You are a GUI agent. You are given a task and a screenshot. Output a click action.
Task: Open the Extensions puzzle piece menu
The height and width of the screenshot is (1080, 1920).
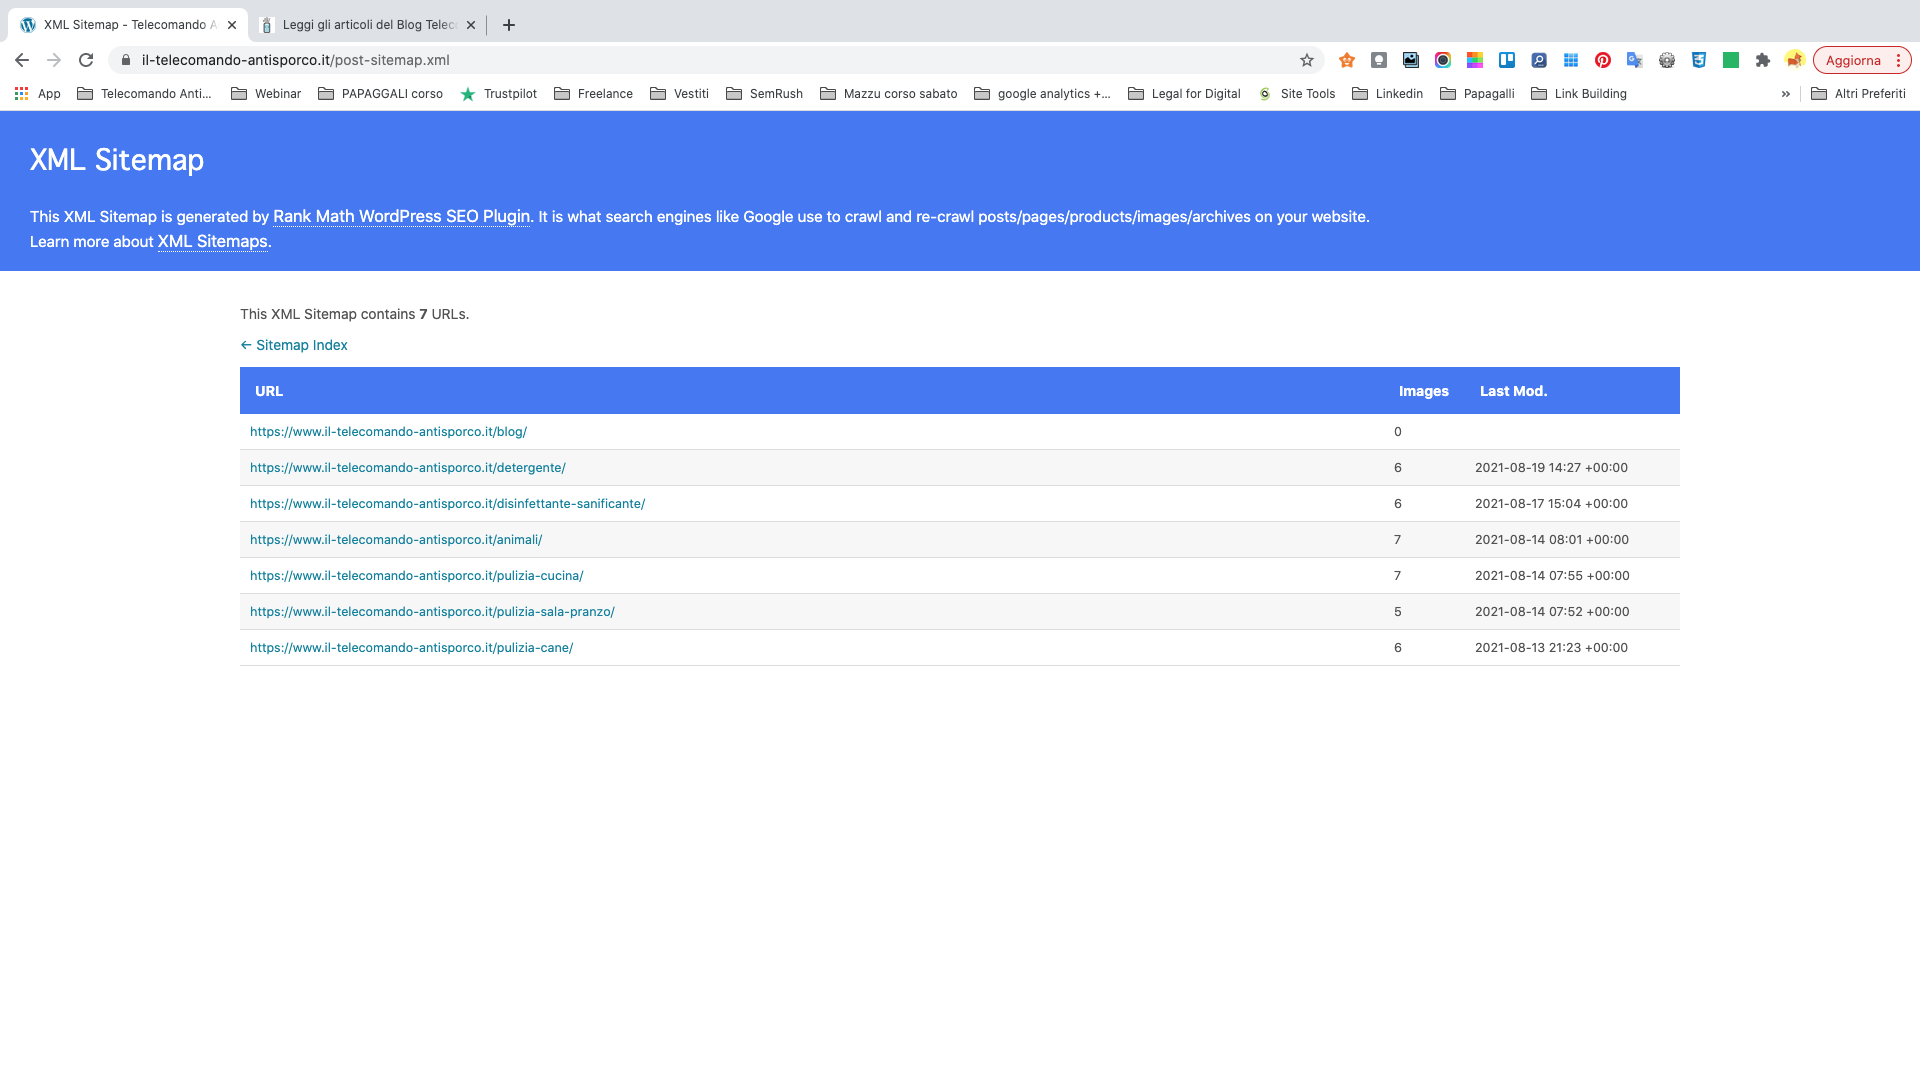[x=1763, y=60]
